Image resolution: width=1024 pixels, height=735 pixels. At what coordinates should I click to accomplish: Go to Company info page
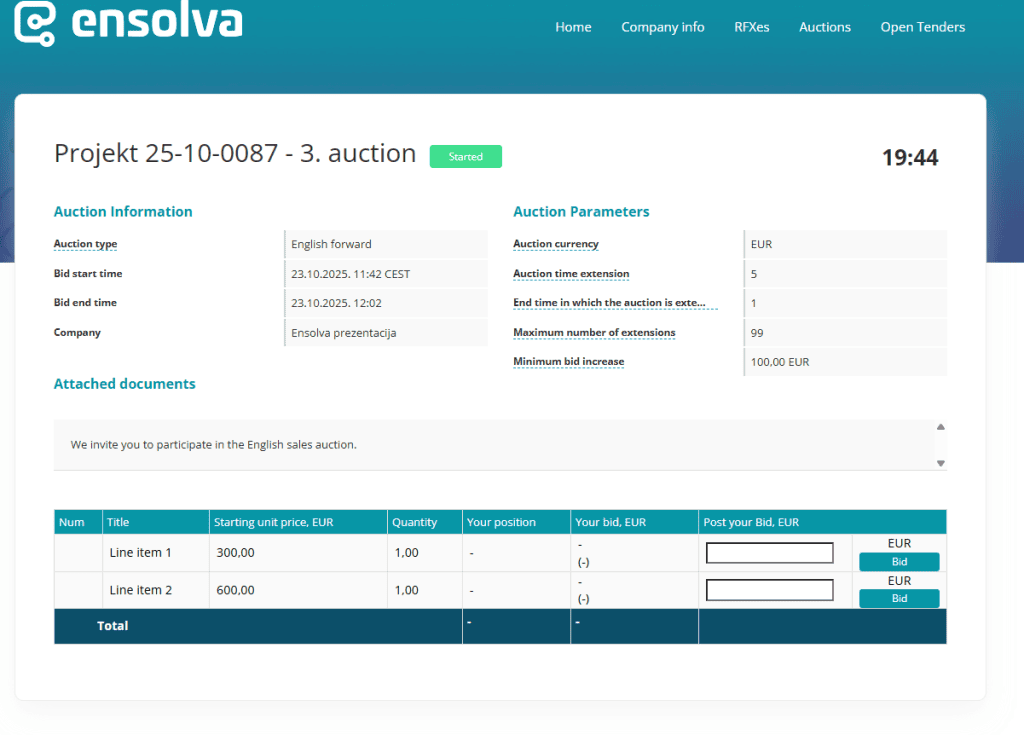click(x=662, y=27)
